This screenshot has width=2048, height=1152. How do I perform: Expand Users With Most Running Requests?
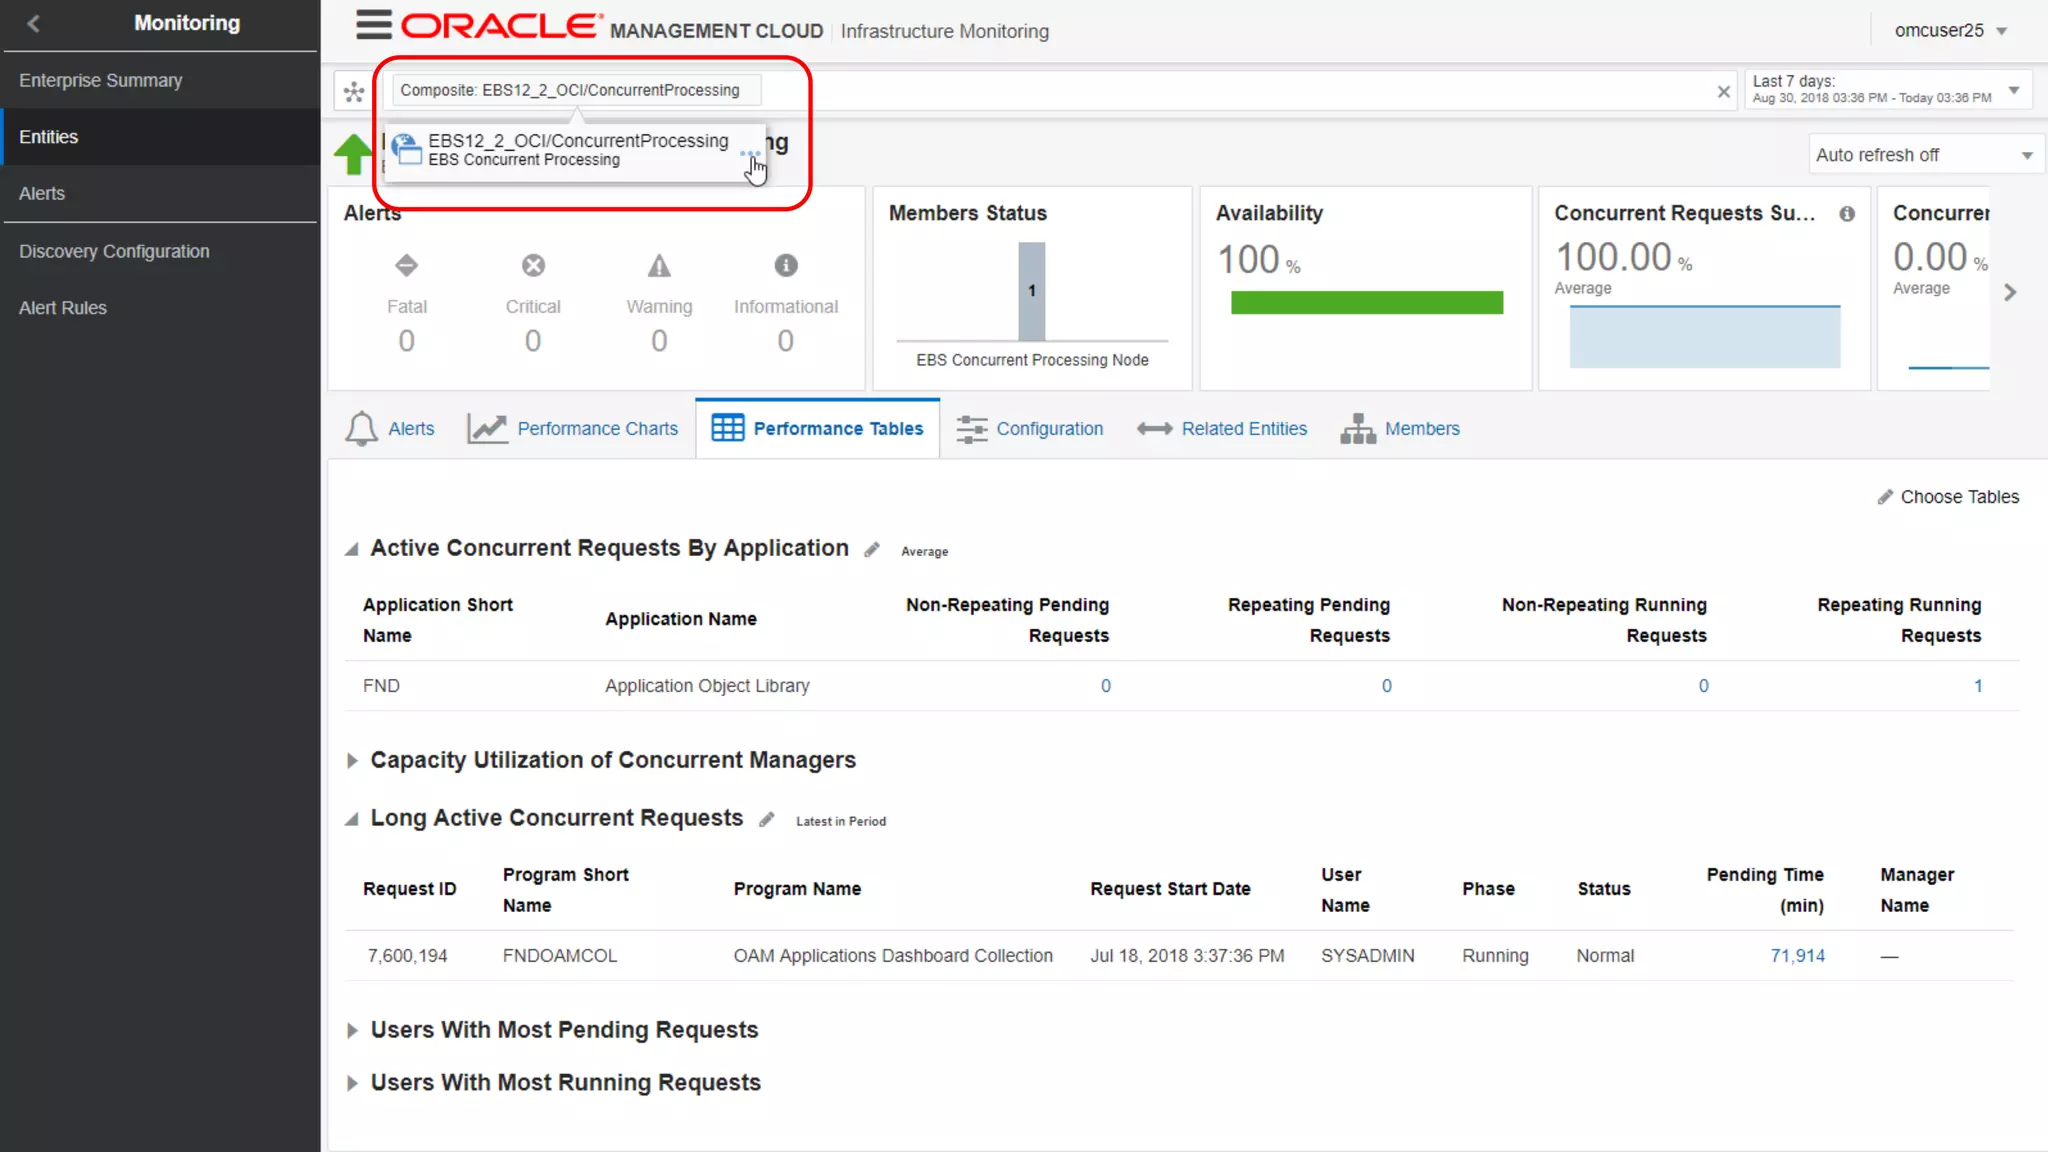(352, 1083)
